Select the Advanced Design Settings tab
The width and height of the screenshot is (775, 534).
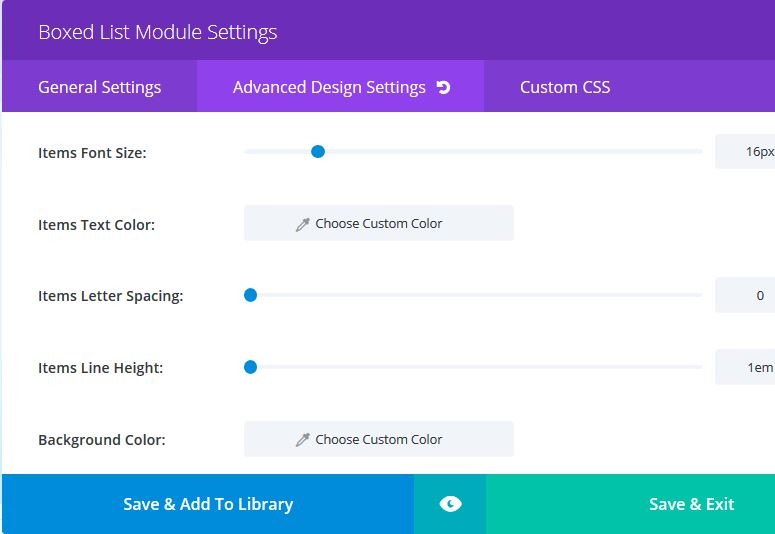(x=341, y=87)
